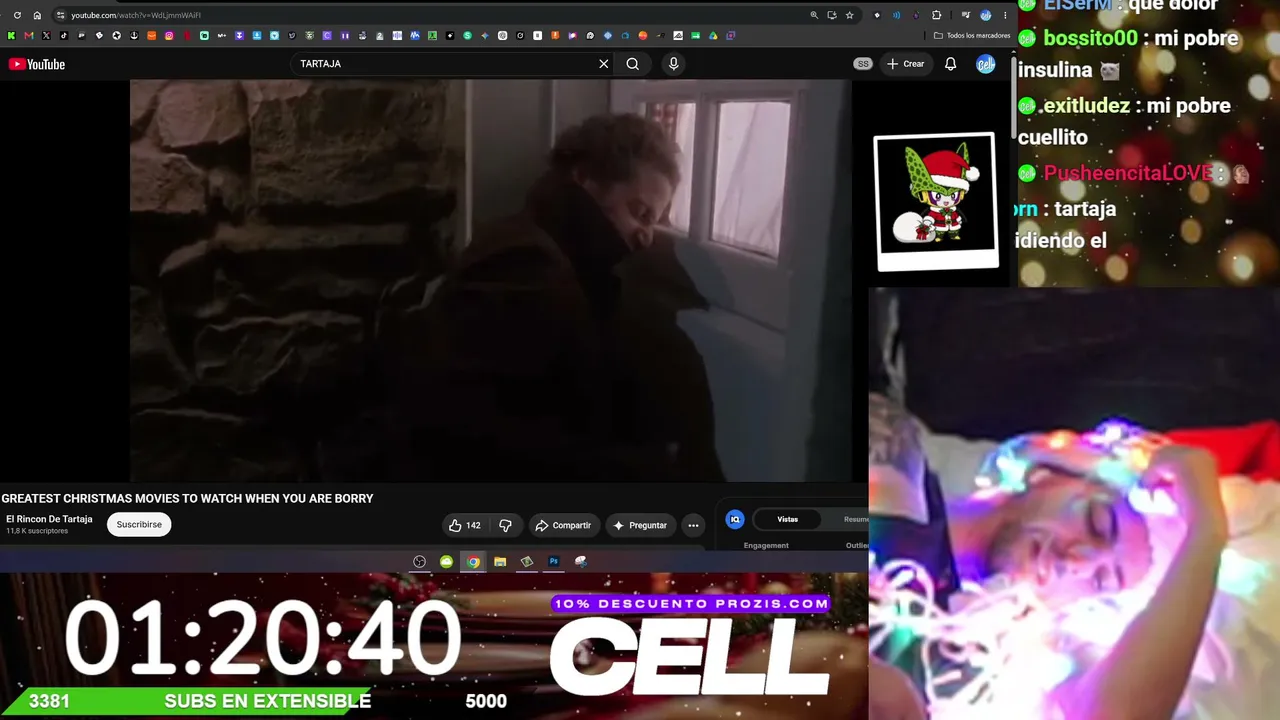Click the Compartir share button
This screenshot has width=1280, height=720.
coord(563,525)
